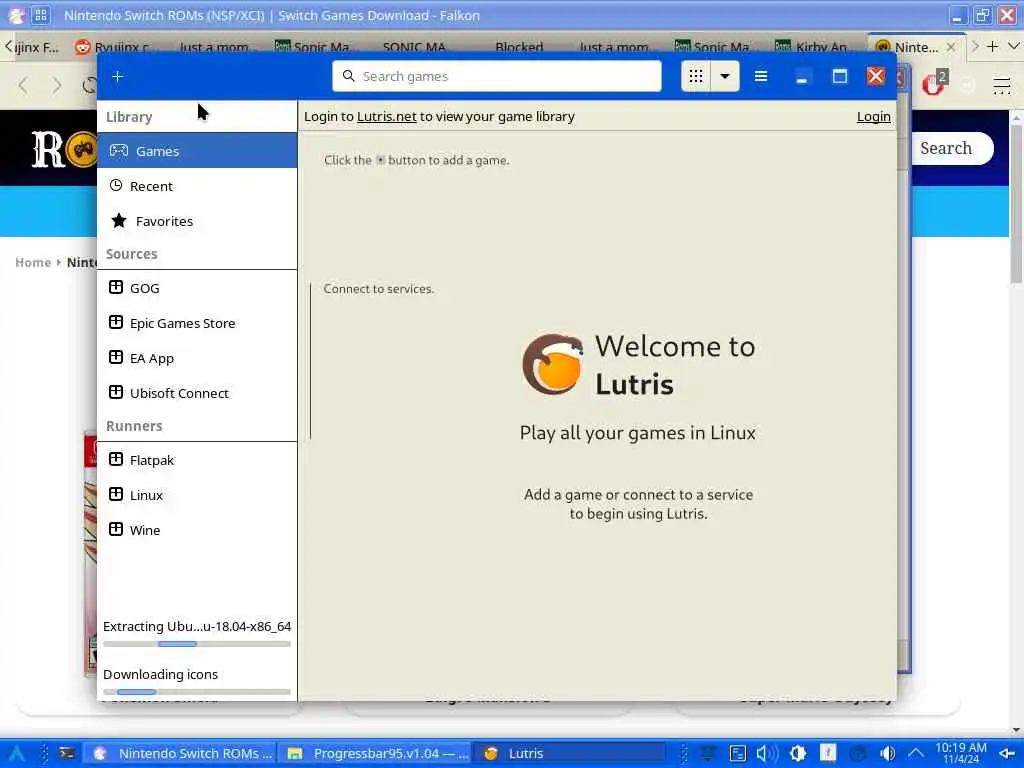Image resolution: width=1024 pixels, height=768 pixels.
Task: Select the Epic Games Store source
Action: click(x=197, y=323)
